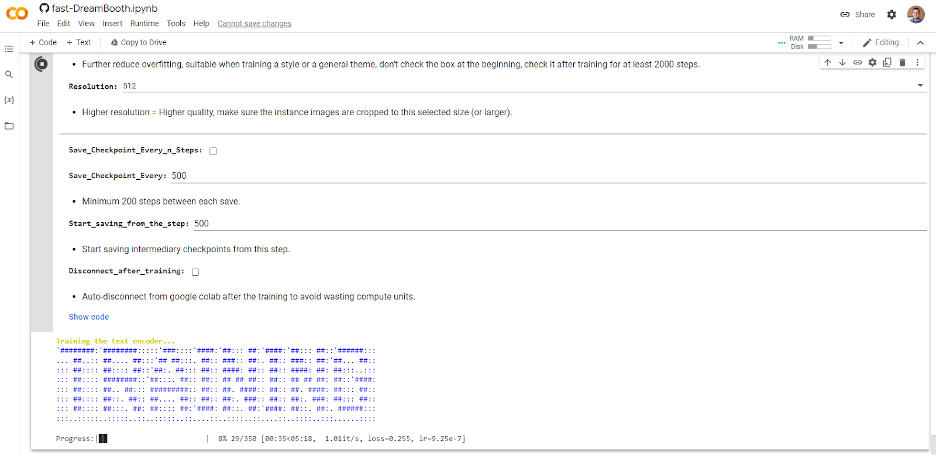936x456 pixels.
Task: Open the table of contents sidebar
Action: pyautogui.click(x=9, y=49)
